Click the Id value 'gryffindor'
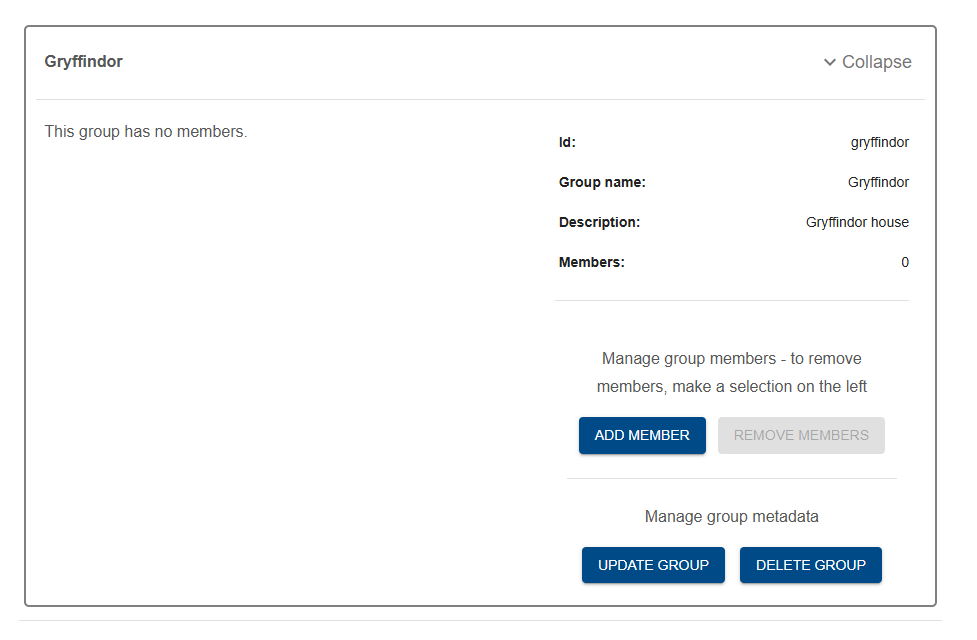 click(x=880, y=142)
